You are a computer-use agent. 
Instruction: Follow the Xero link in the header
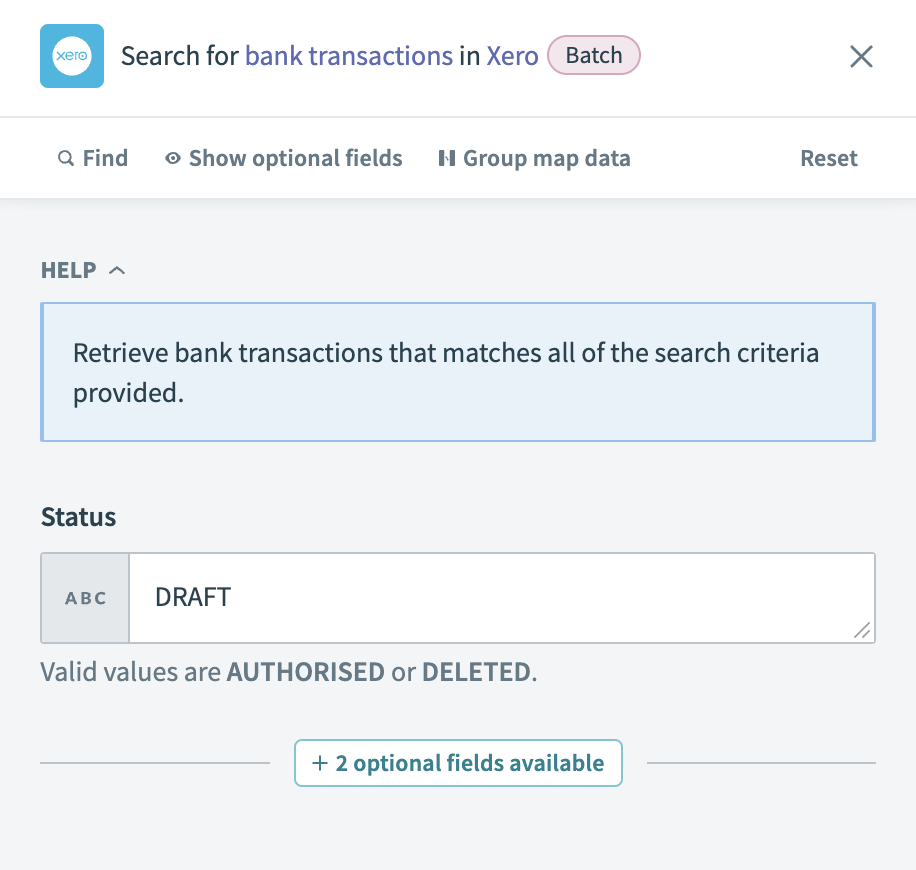(x=512, y=57)
